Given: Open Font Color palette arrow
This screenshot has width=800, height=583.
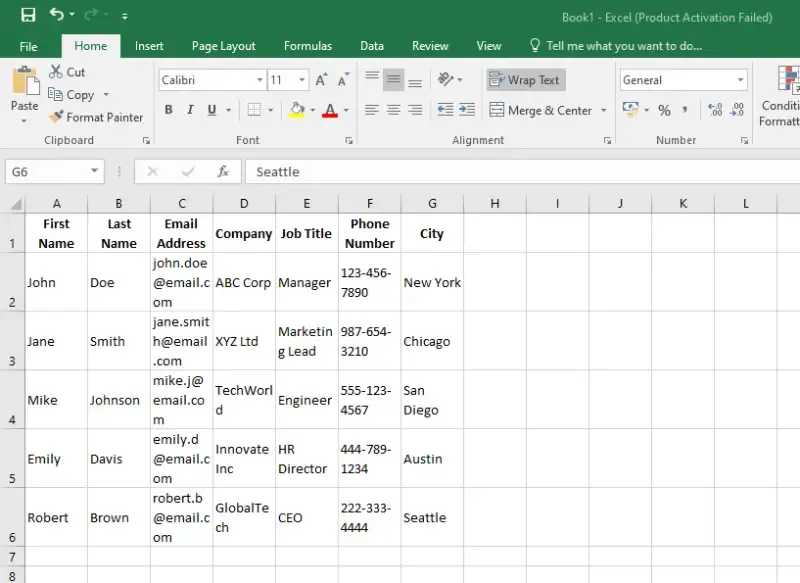Looking at the screenshot, I should (x=346, y=110).
